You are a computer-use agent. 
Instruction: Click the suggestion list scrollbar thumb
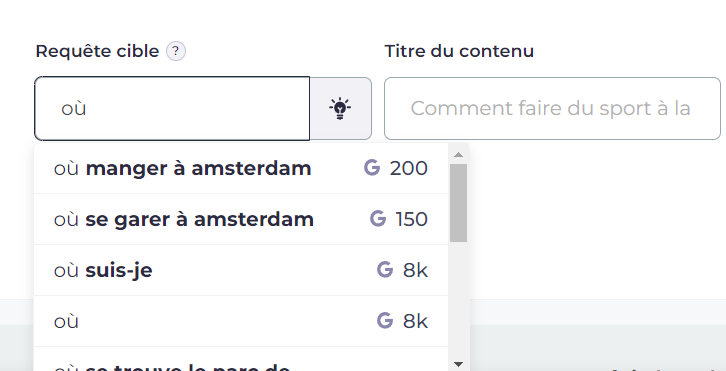(458, 202)
